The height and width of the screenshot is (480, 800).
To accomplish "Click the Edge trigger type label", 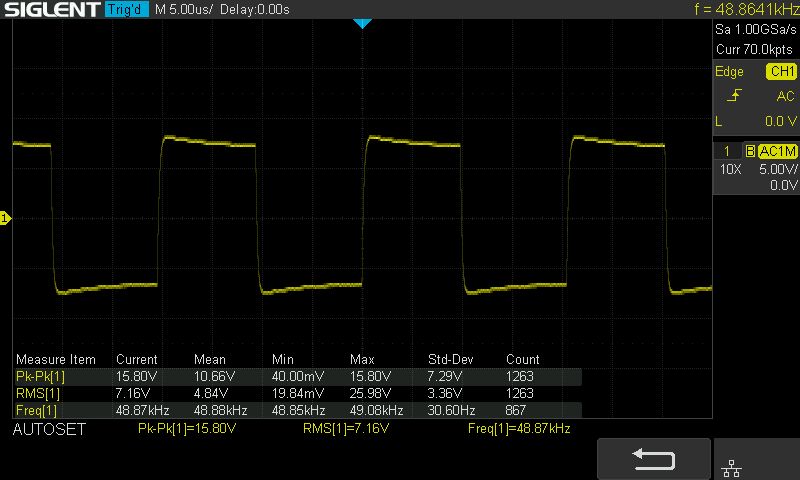I will (x=729, y=71).
